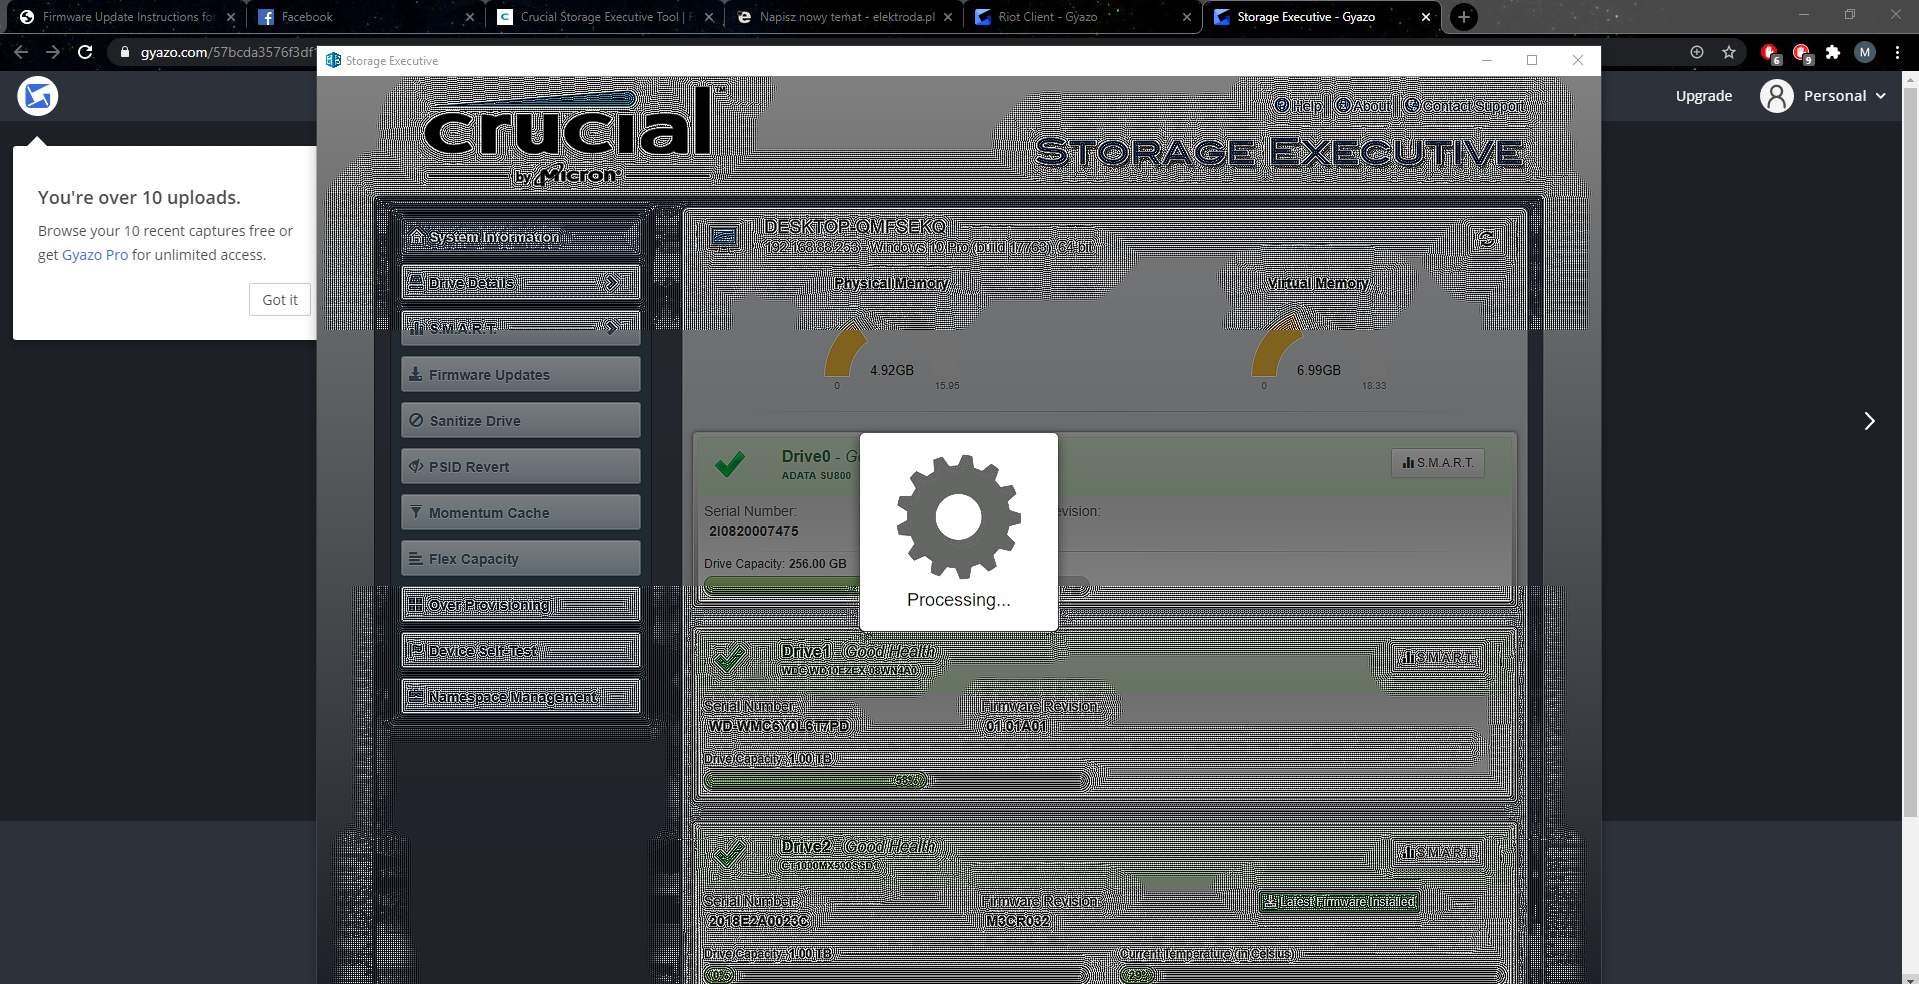
Task: Click Drive1 firmware revision 01.01A01
Action: point(1016,726)
